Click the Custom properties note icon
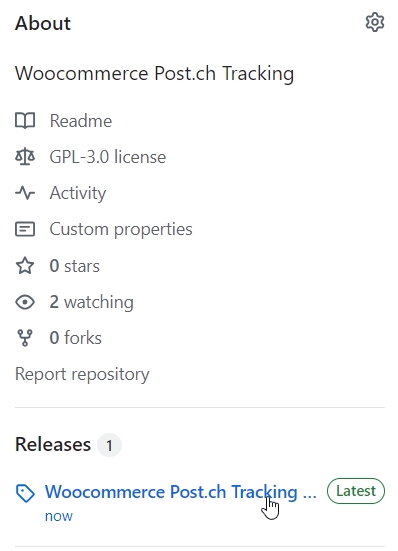The height and width of the screenshot is (551, 398). pyautogui.click(x=25, y=229)
